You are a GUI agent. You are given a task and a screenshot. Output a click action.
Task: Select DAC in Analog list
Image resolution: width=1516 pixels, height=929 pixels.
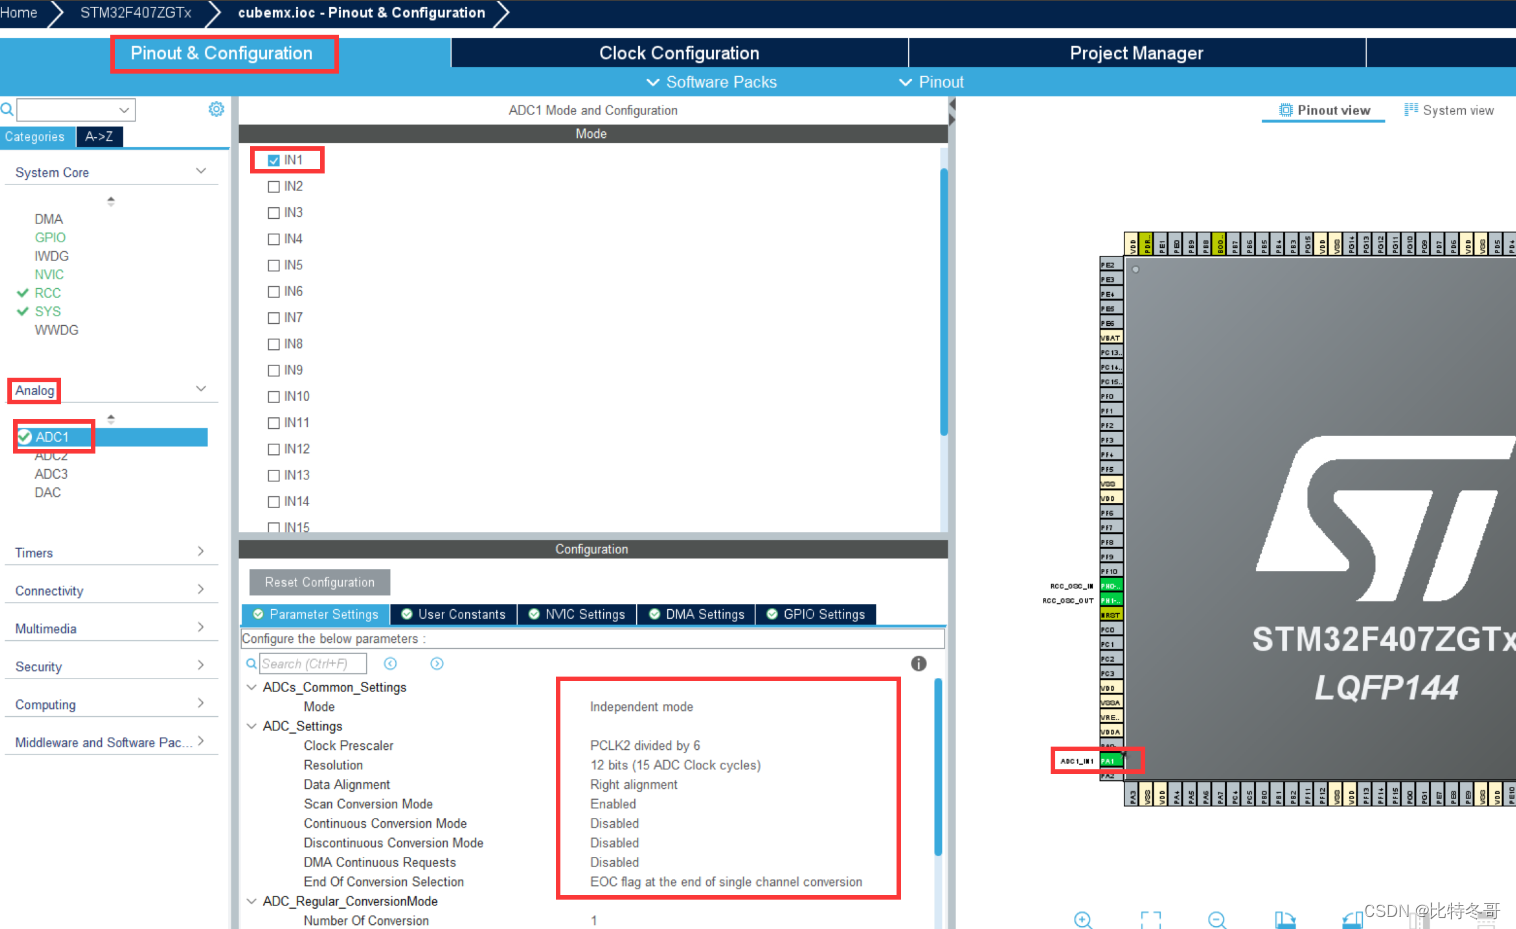click(48, 492)
